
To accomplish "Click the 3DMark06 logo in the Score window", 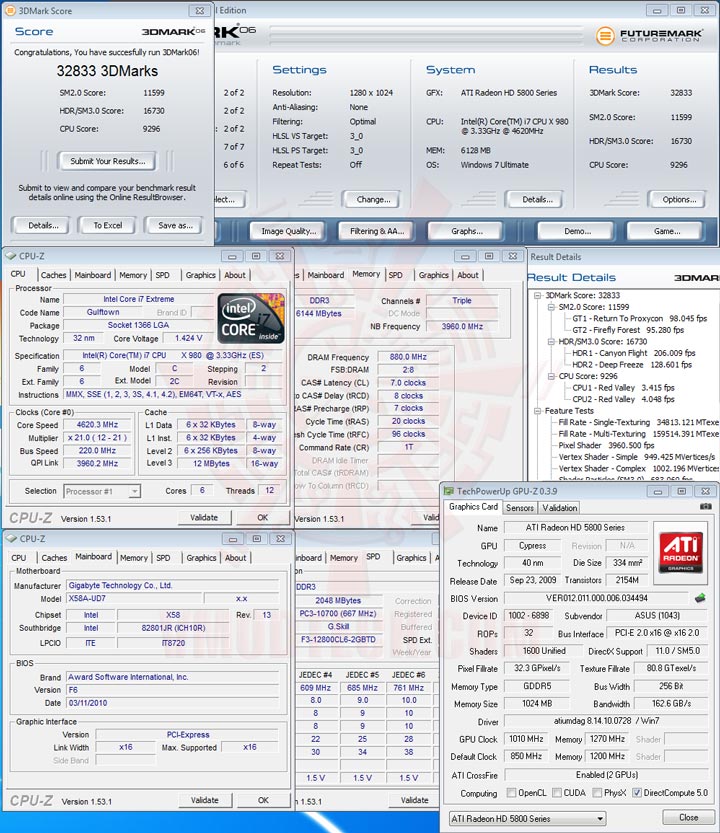I will click(173, 32).
